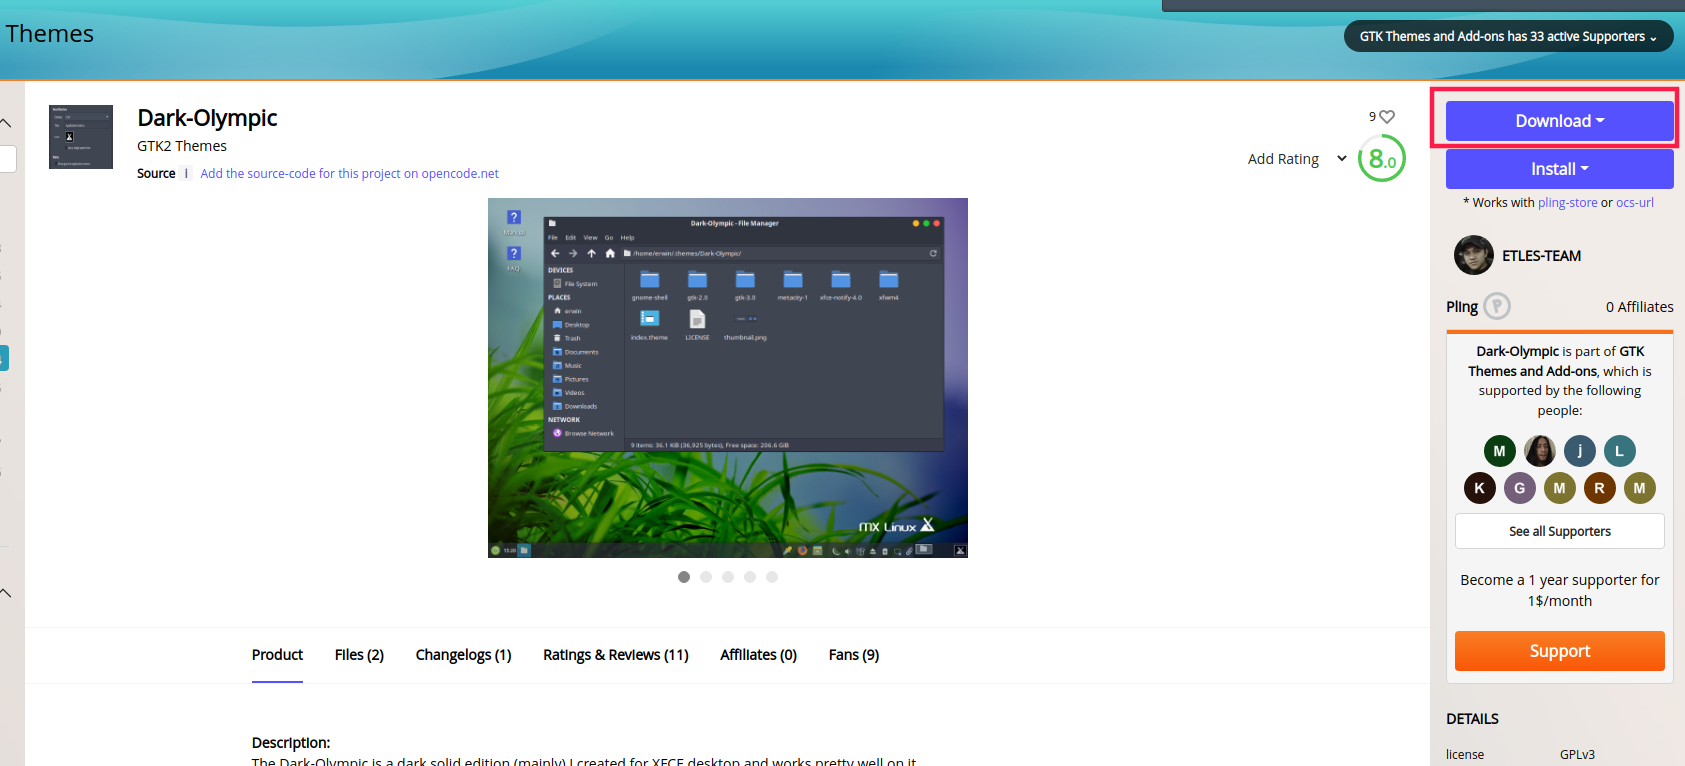The height and width of the screenshot is (766, 1685).
Task: Click the See all Supporters button
Action: (x=1560, y=531)
